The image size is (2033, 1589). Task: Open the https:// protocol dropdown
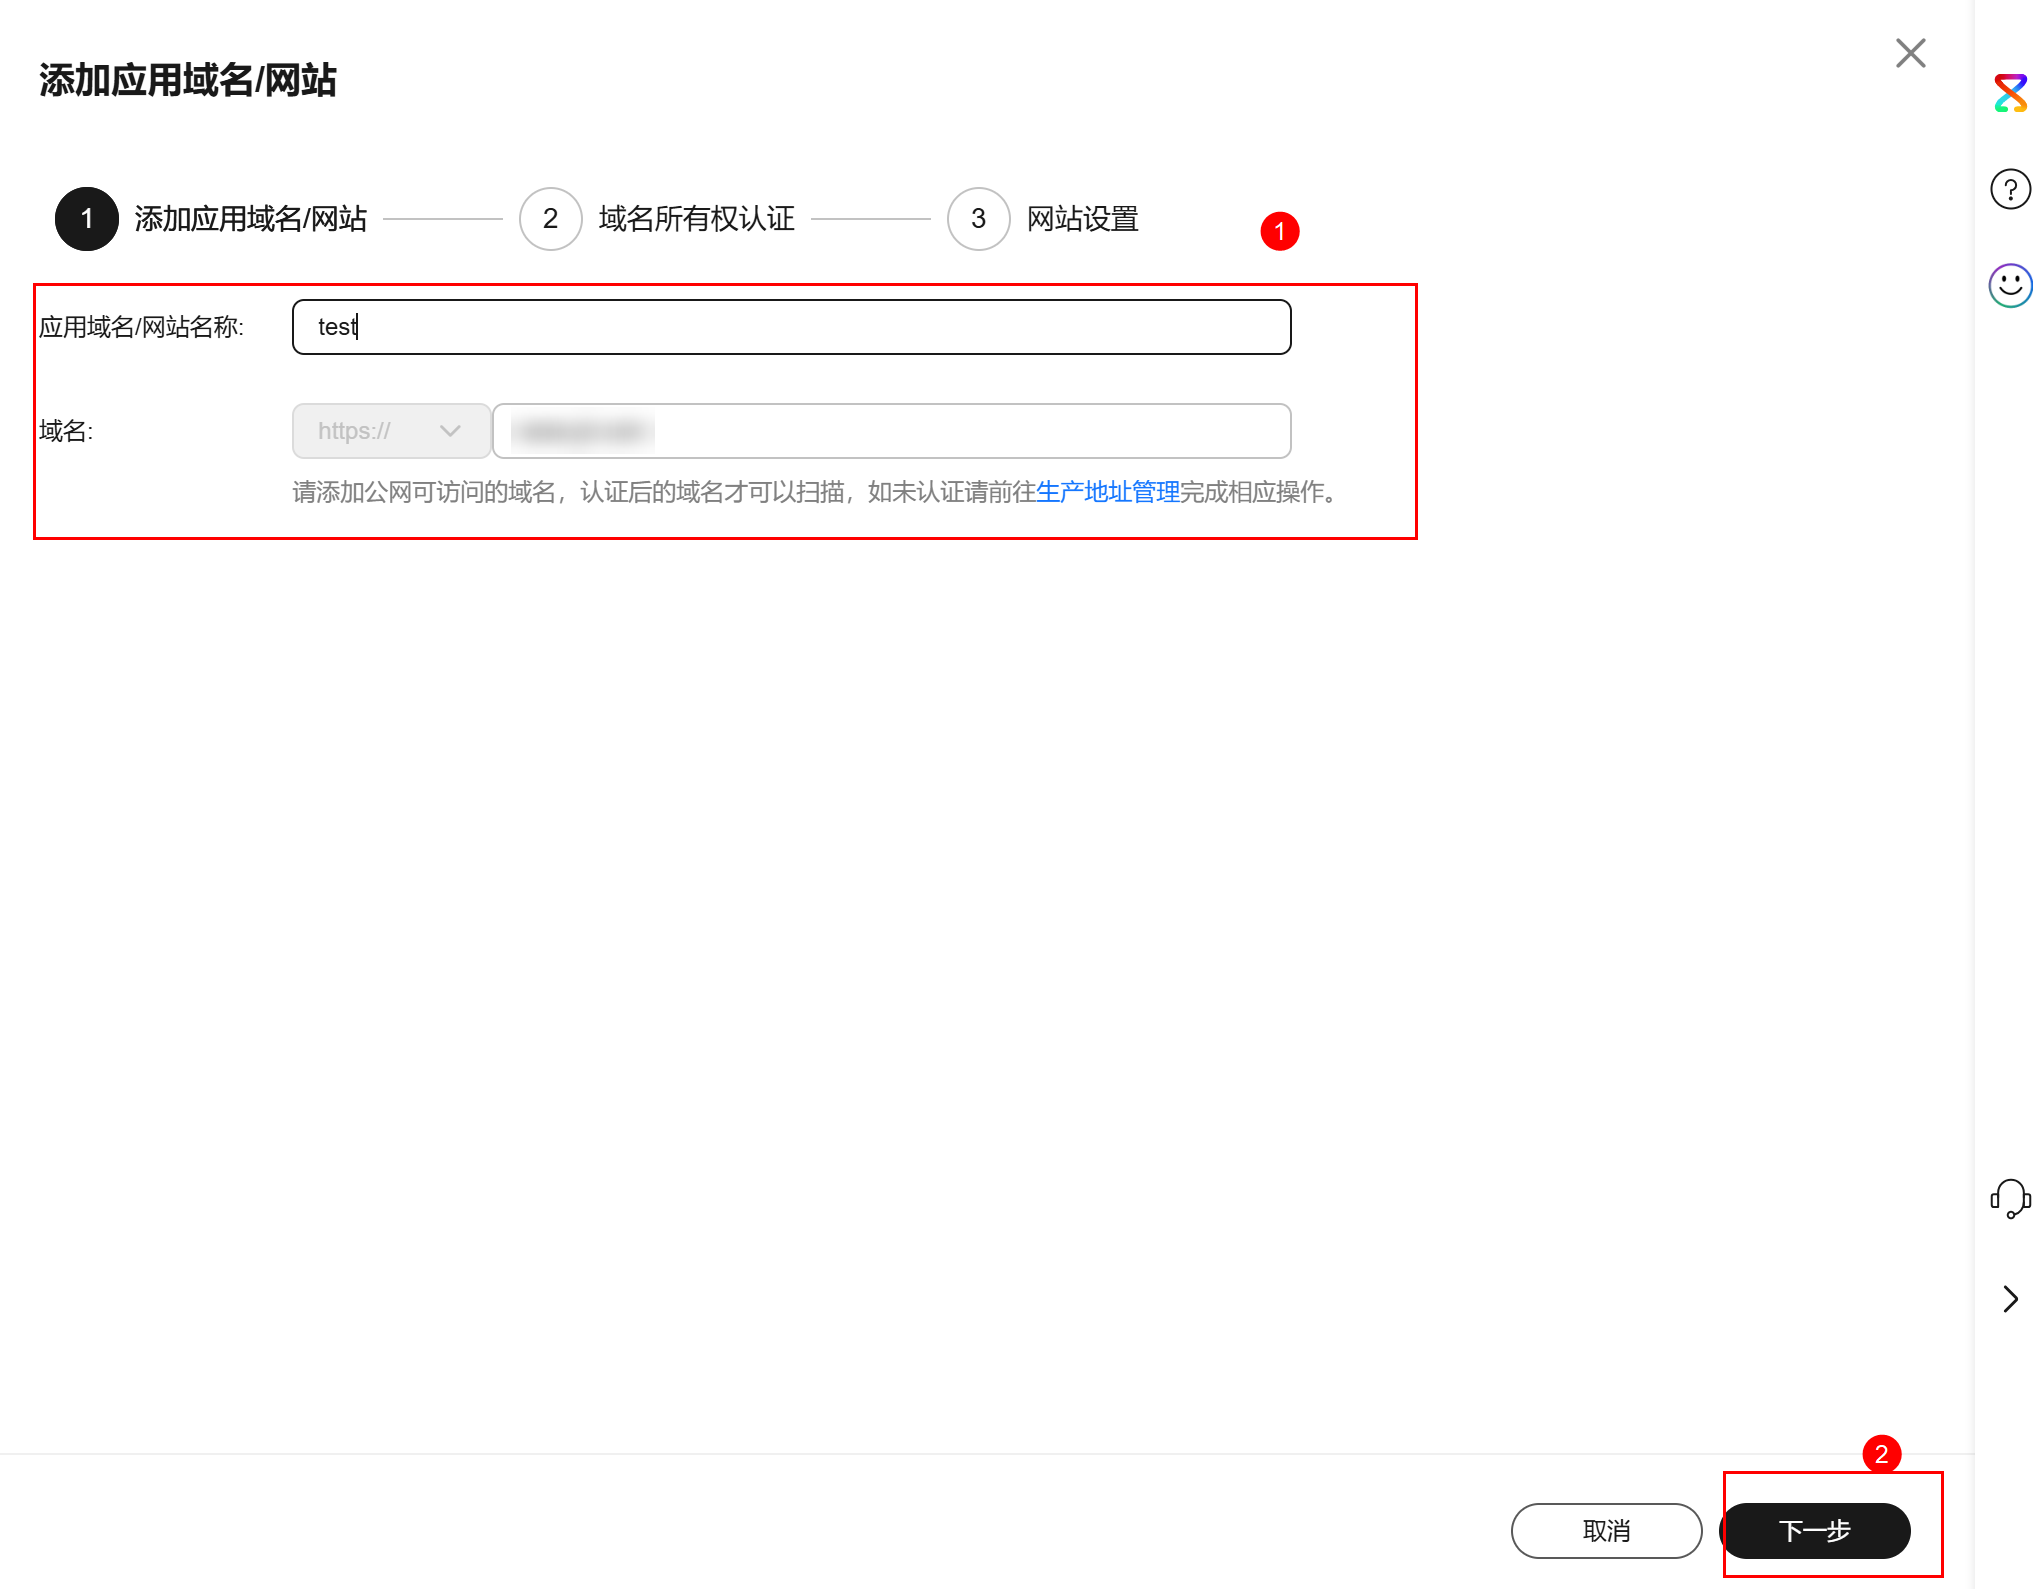tap(390, 430)
